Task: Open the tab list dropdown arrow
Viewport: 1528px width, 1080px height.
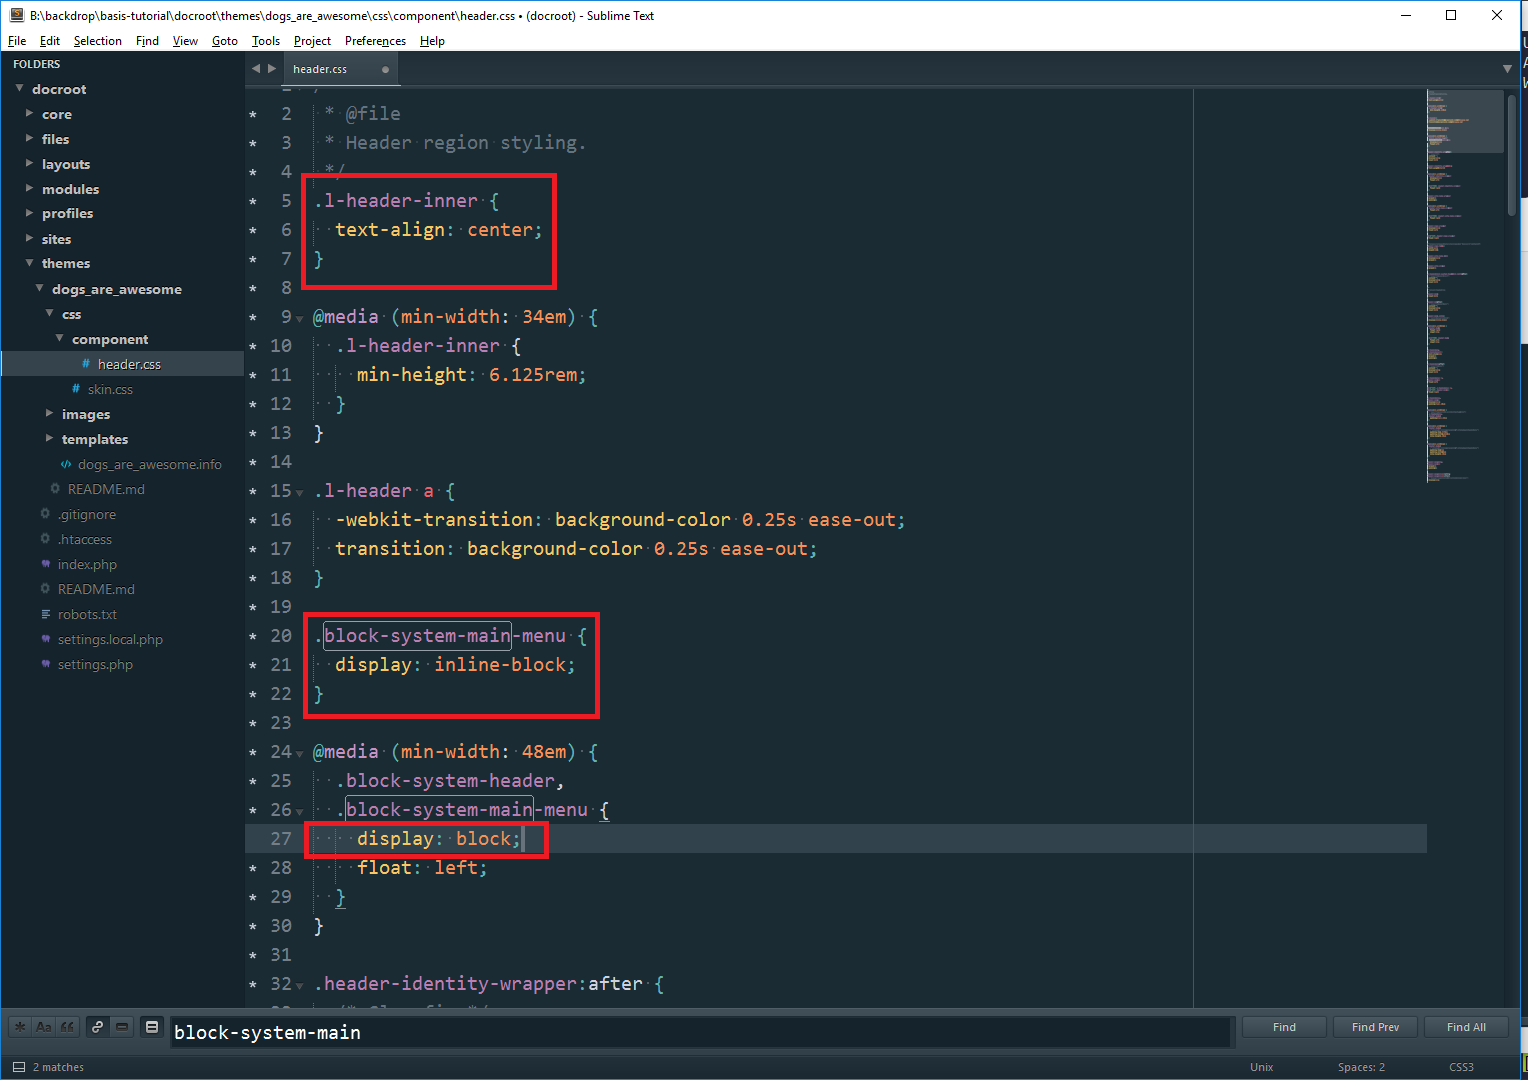Action: [1507, 69]
